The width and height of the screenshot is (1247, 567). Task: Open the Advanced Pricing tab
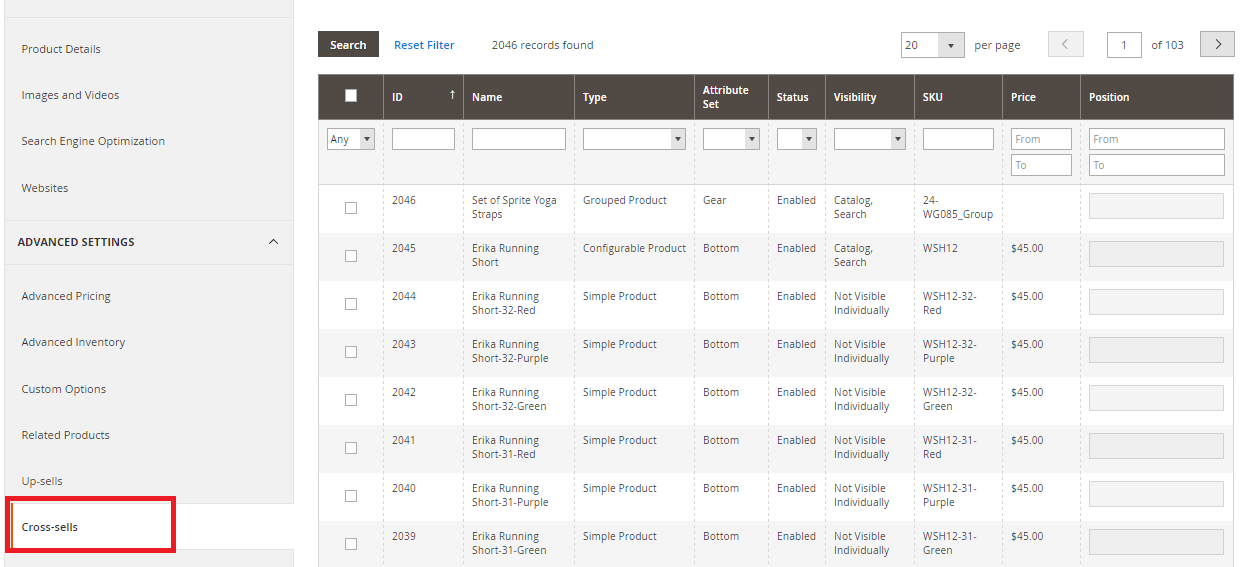pos(66,296)
